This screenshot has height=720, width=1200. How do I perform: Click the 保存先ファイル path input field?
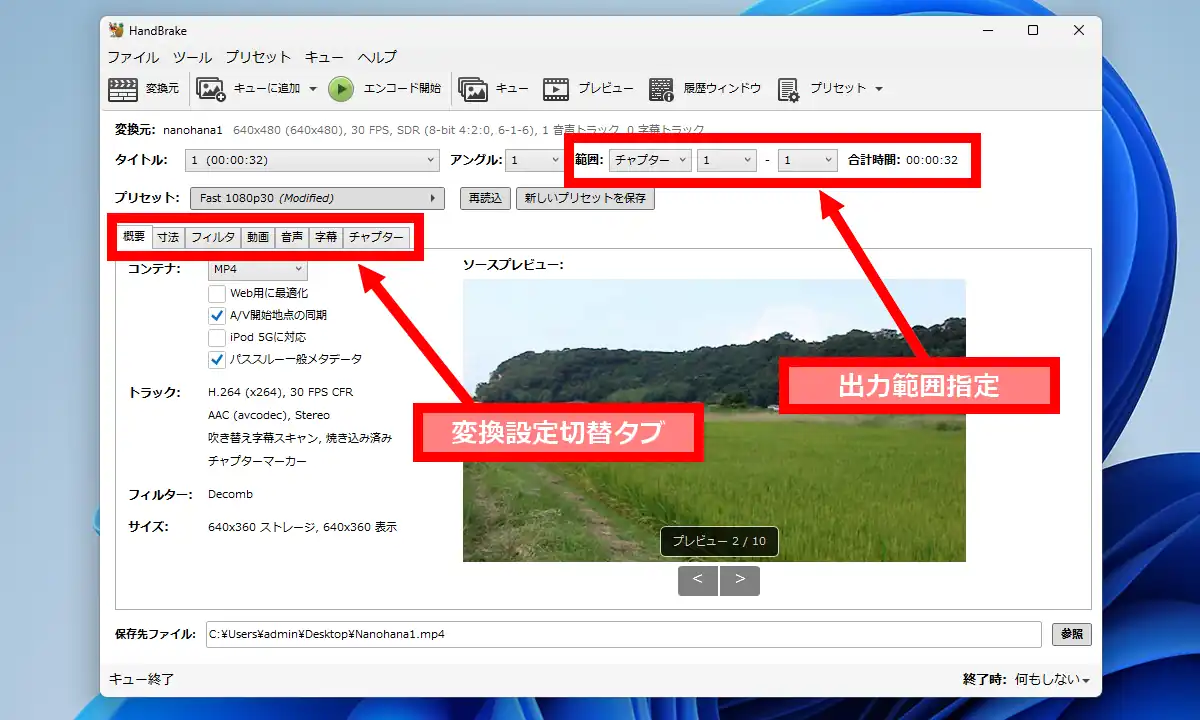click(623, 634)
